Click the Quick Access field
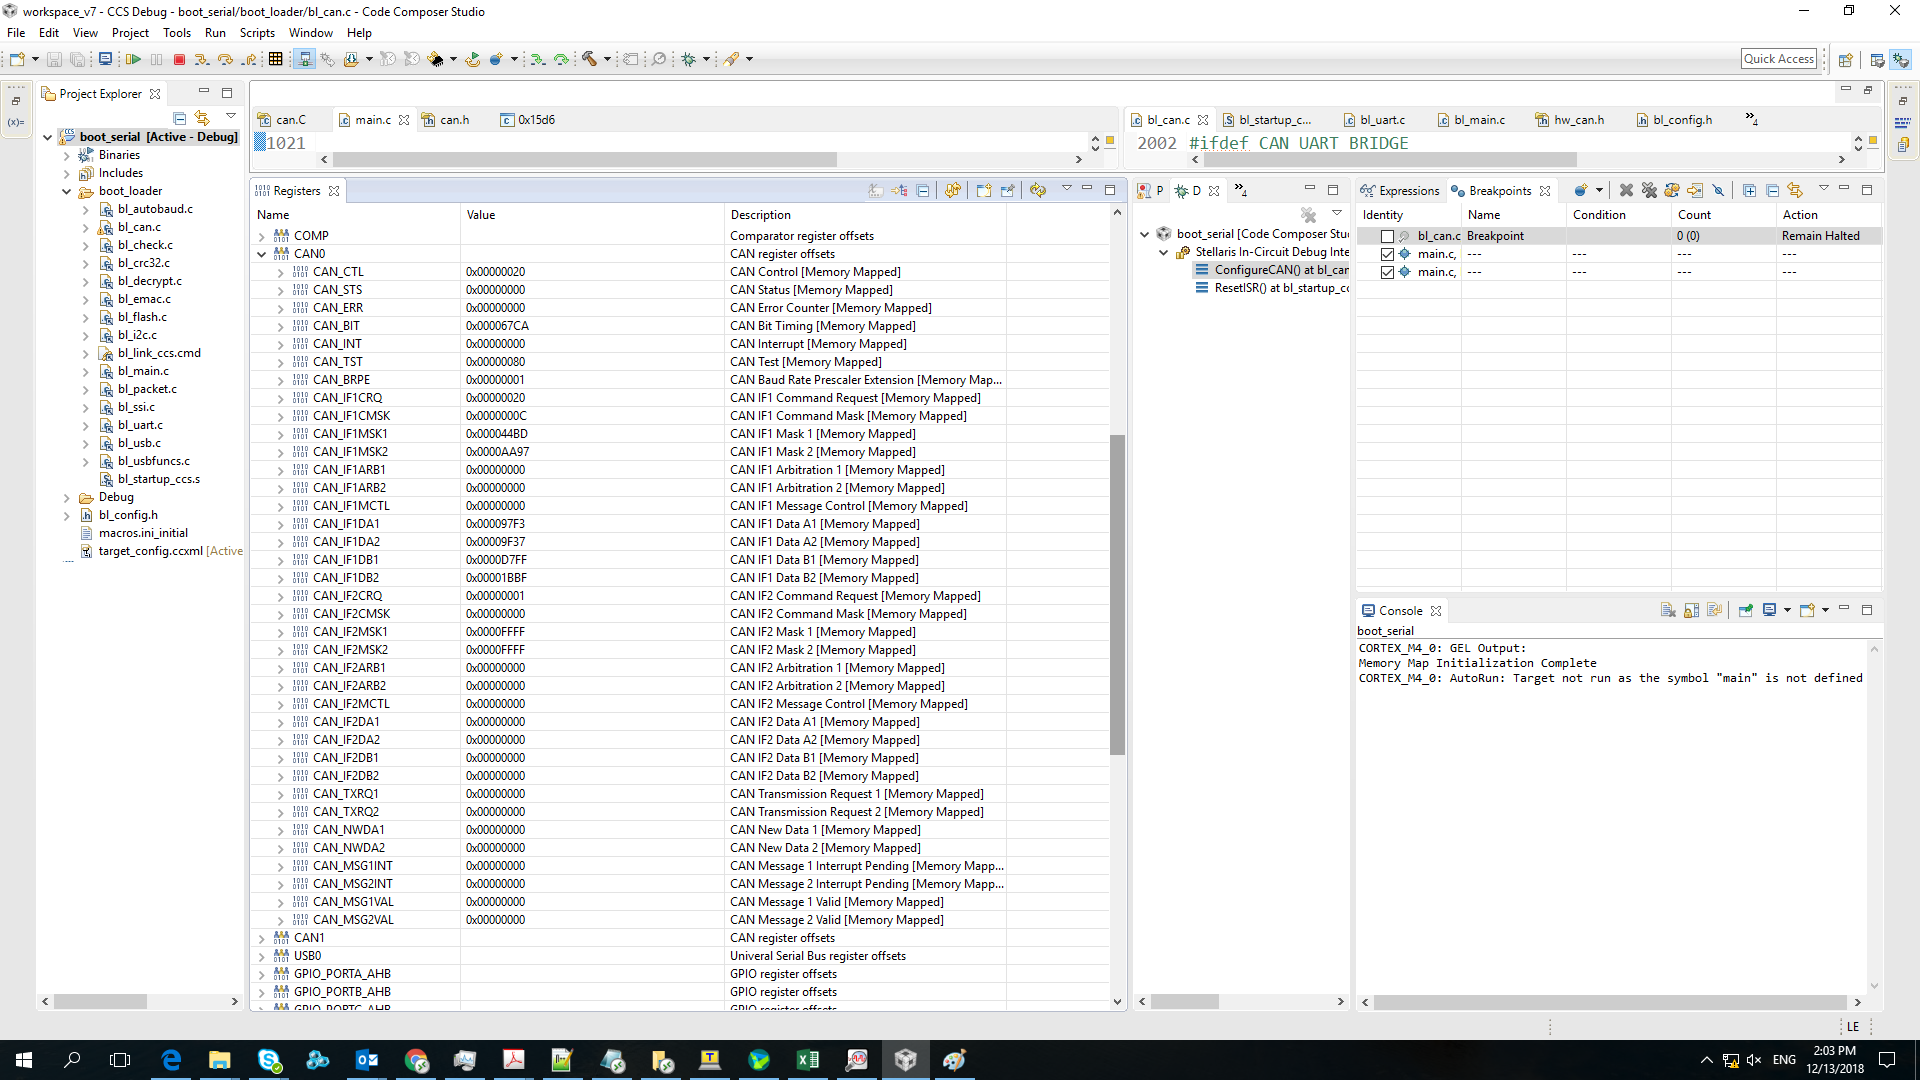1920x1080 pixels. pos(1778,59)
